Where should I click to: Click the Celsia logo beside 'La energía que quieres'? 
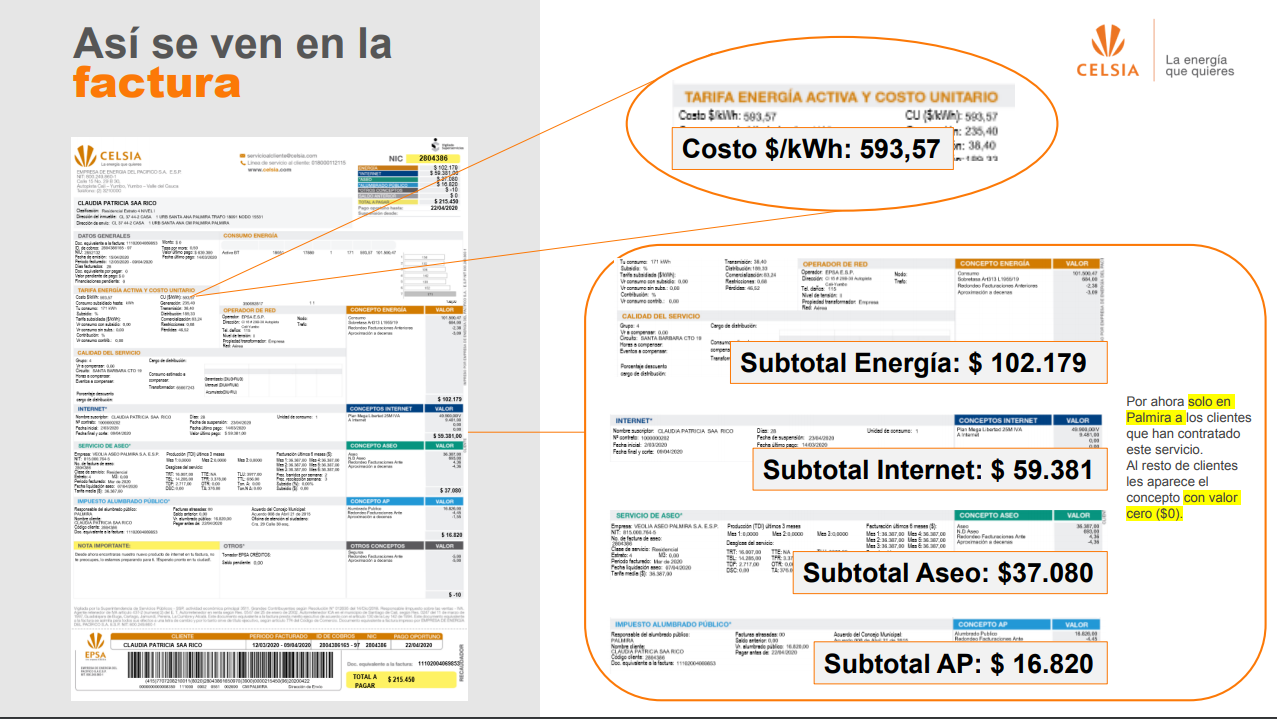(1107, 52)
